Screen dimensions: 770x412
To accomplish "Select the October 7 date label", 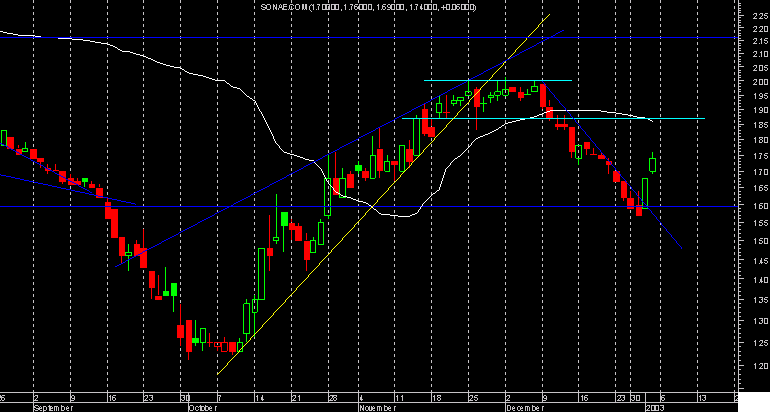I will 220,398.
